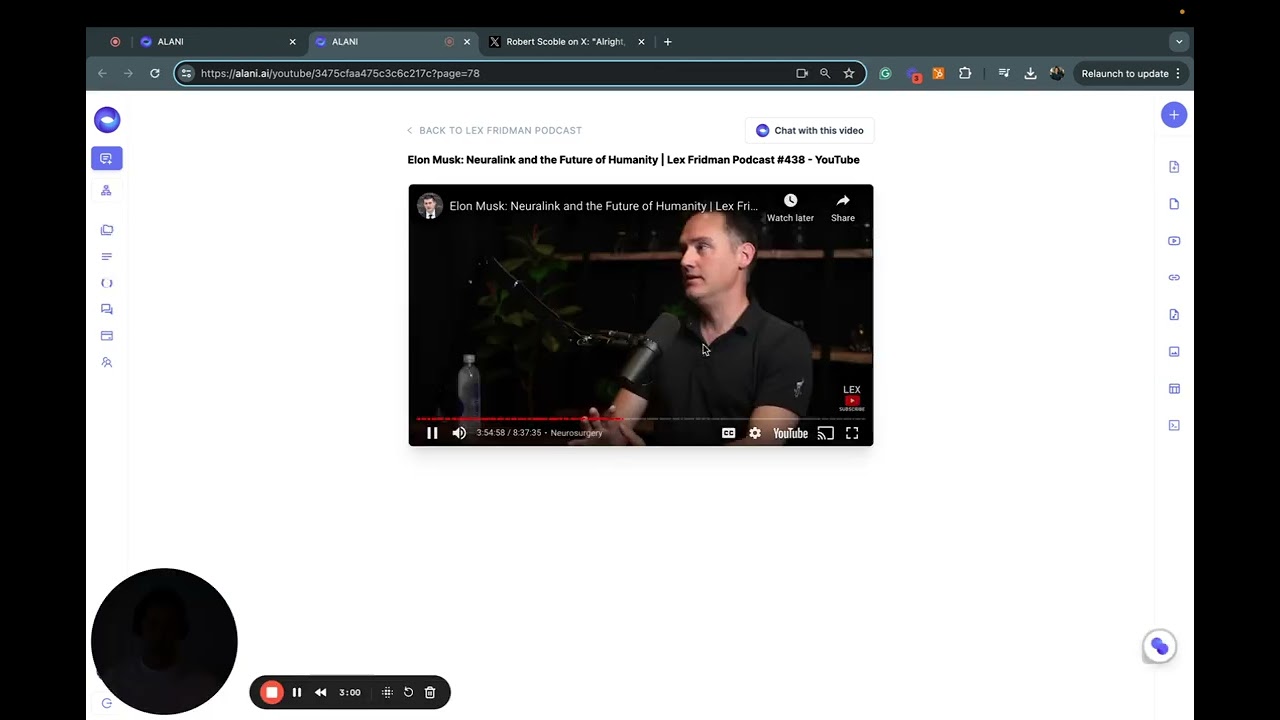
Task: Click the video player icon in right panel
Action: click(1174, 241)
